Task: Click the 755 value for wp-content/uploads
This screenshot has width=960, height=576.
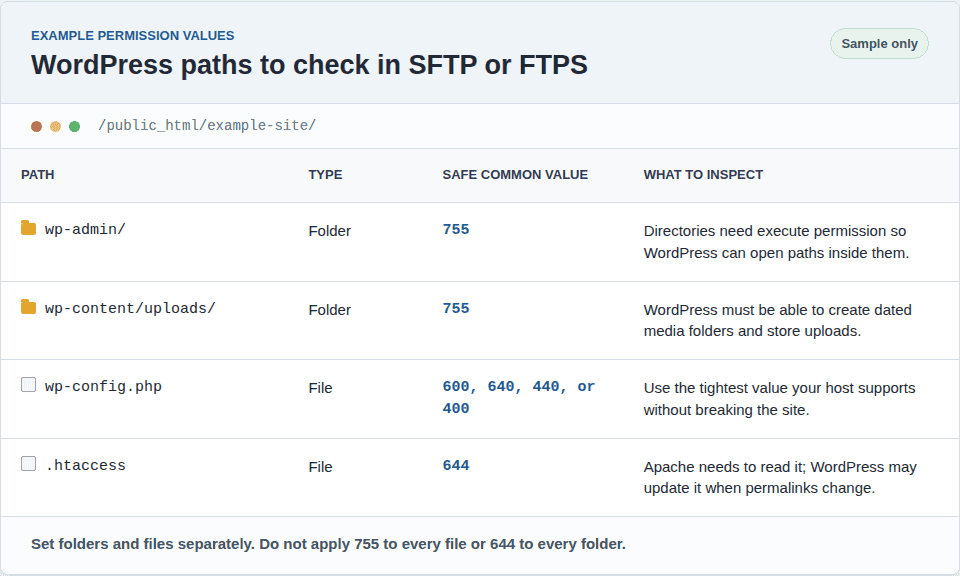Action: (456, 308)
